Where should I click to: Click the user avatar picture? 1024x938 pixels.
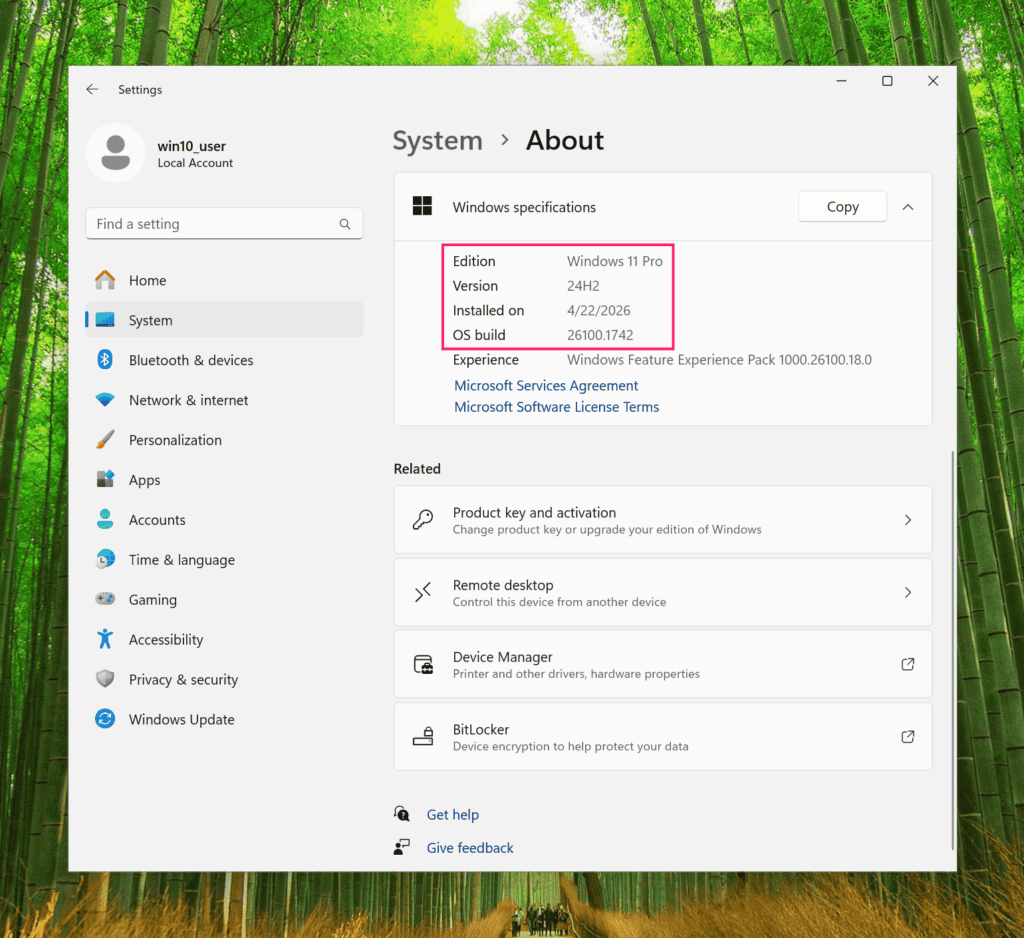tap(116, 153)
